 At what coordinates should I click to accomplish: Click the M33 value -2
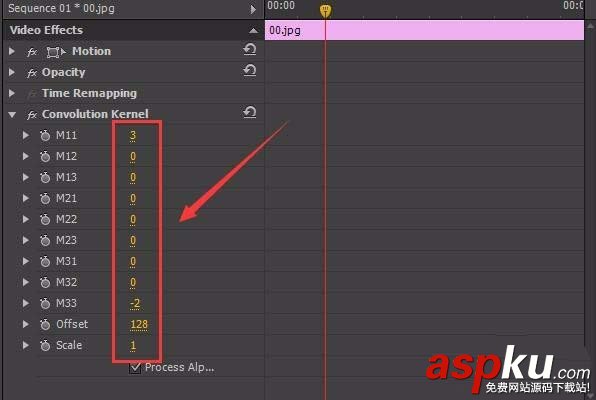135,303
